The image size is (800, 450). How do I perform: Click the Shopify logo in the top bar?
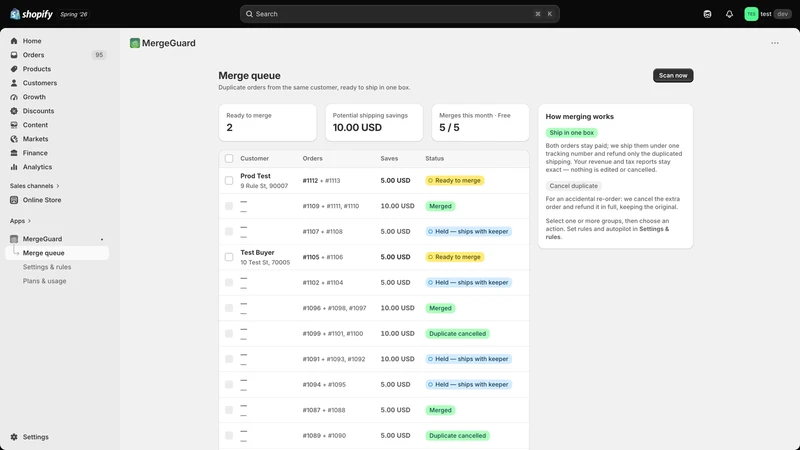(32, 14)
